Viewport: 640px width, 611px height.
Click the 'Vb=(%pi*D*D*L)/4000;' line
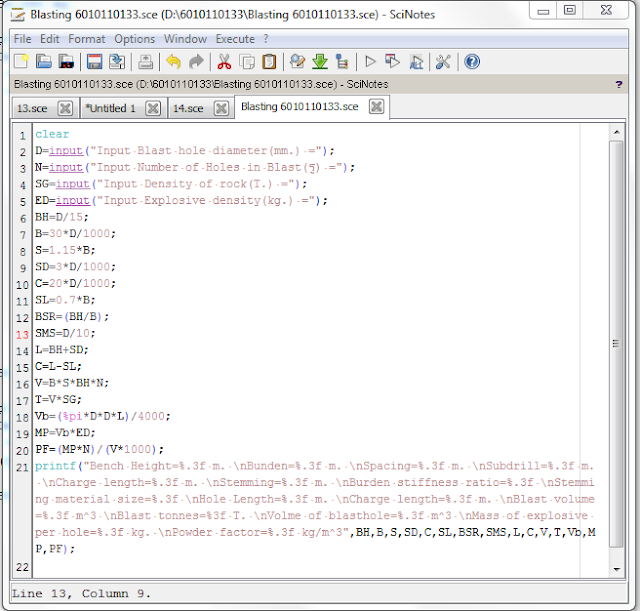click(102, 416)
